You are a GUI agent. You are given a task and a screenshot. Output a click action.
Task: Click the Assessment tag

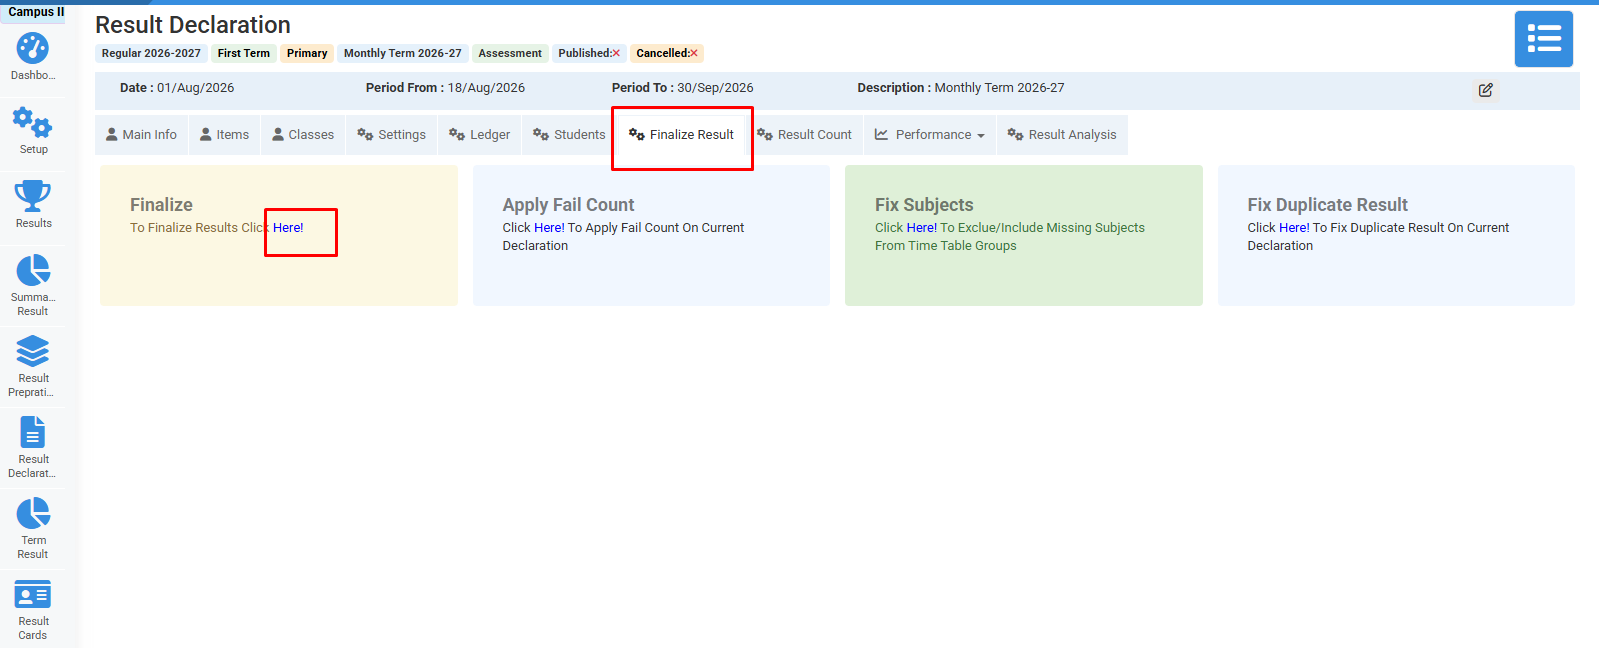510,53
